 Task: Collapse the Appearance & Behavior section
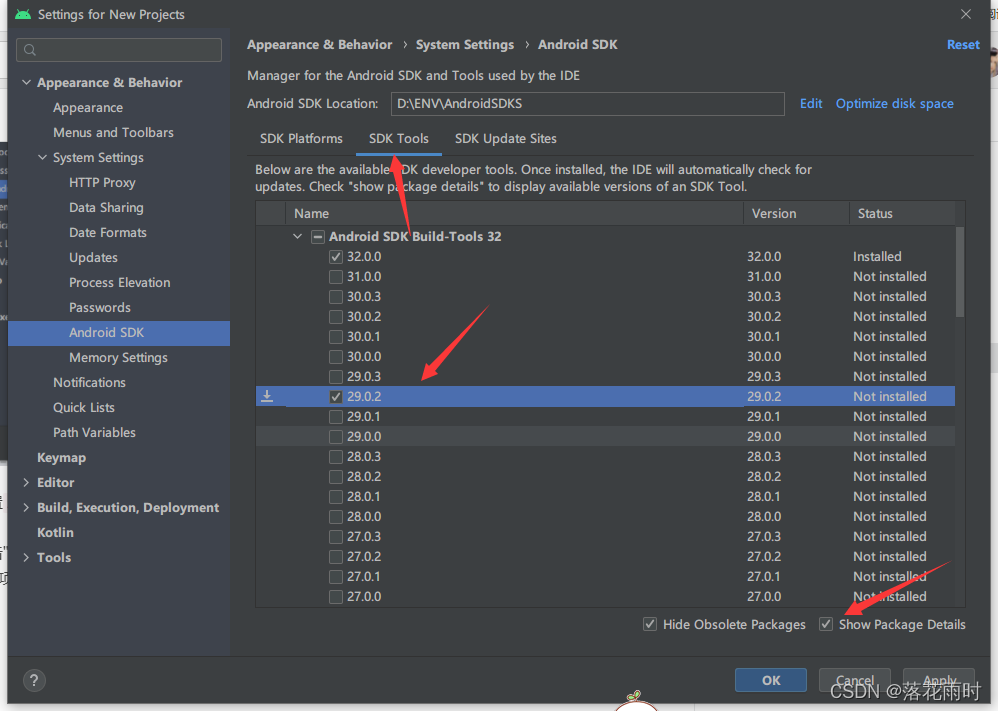26,82
